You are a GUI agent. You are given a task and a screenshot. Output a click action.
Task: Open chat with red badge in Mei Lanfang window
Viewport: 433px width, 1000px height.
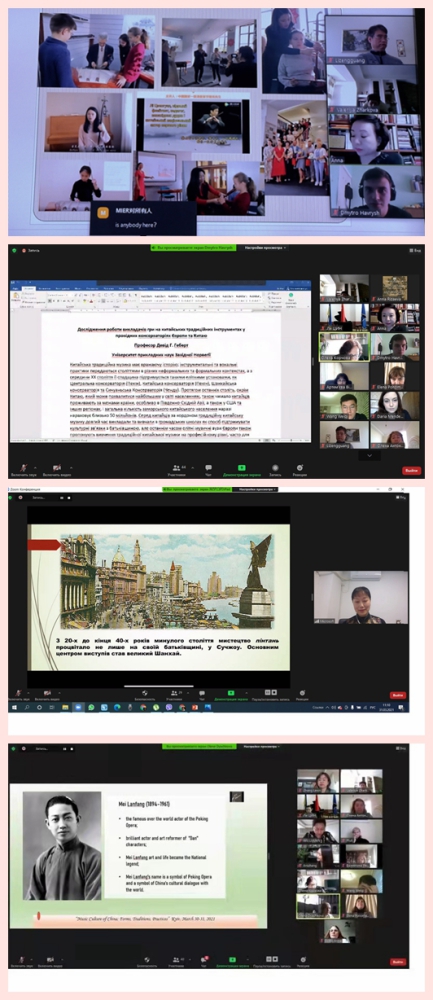(x=205, y=958)
